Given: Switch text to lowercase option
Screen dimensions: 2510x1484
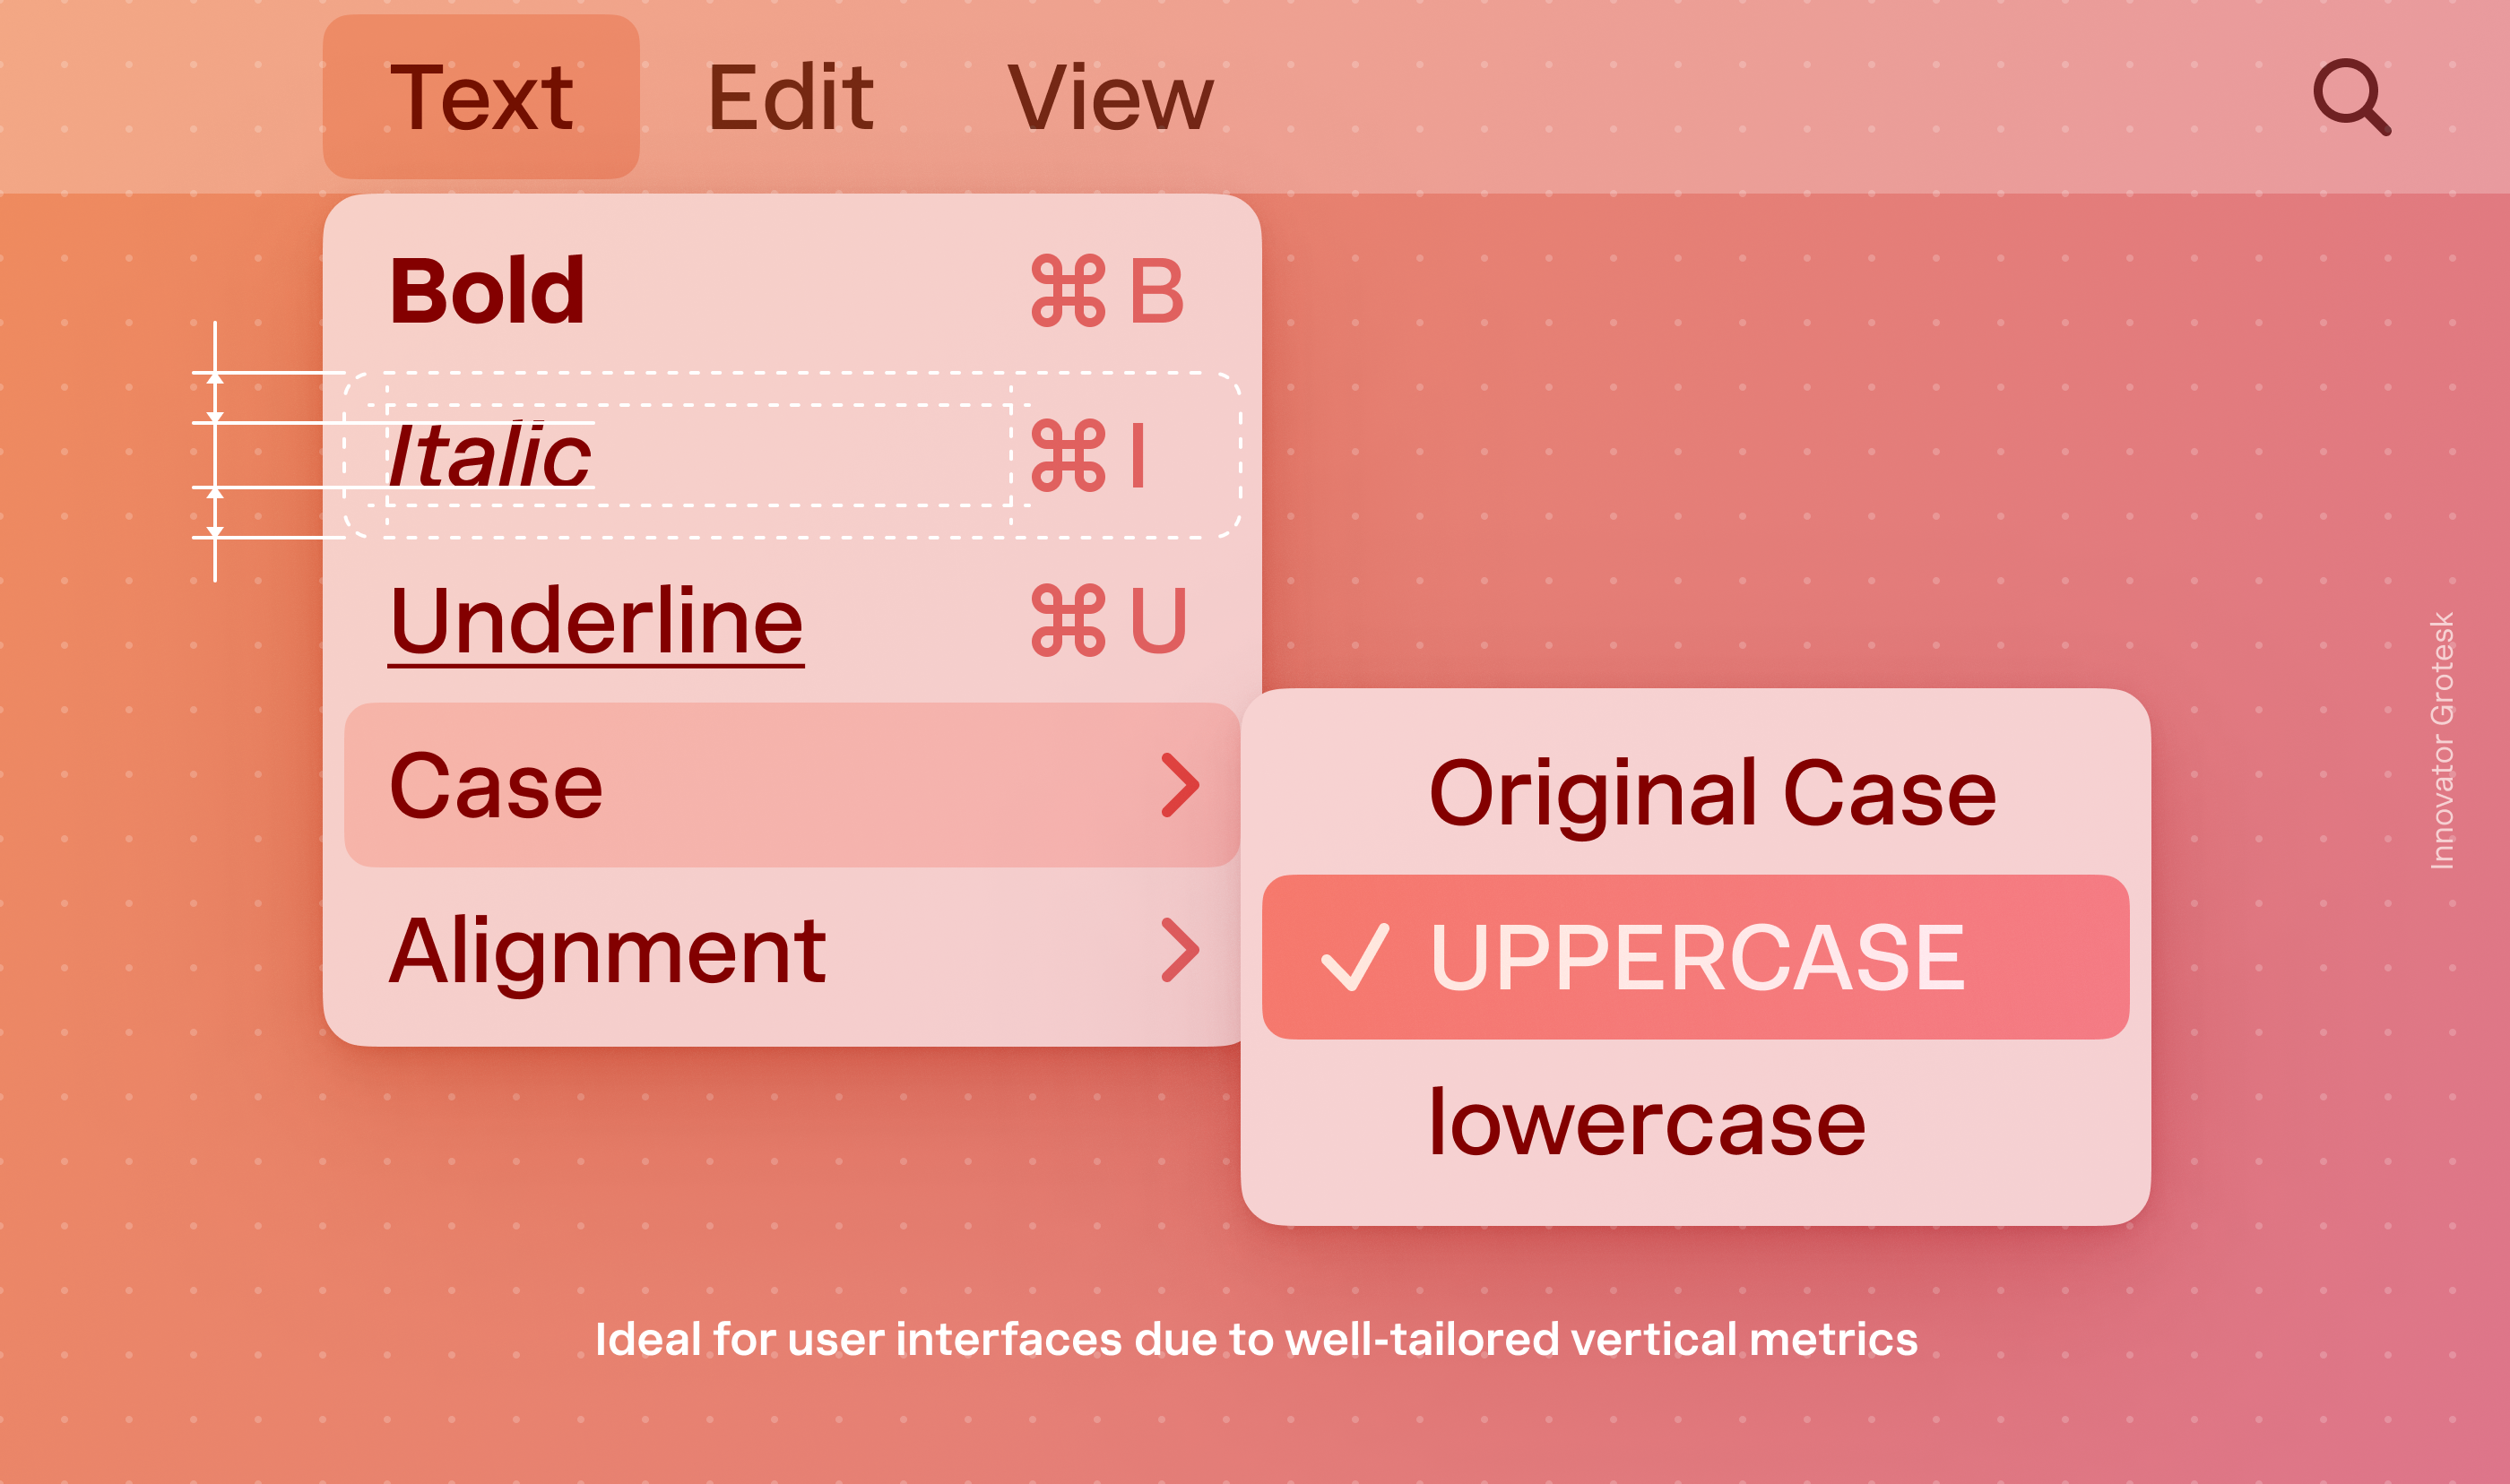Looking at the screenshot, I should [x=1647, y=1123].
